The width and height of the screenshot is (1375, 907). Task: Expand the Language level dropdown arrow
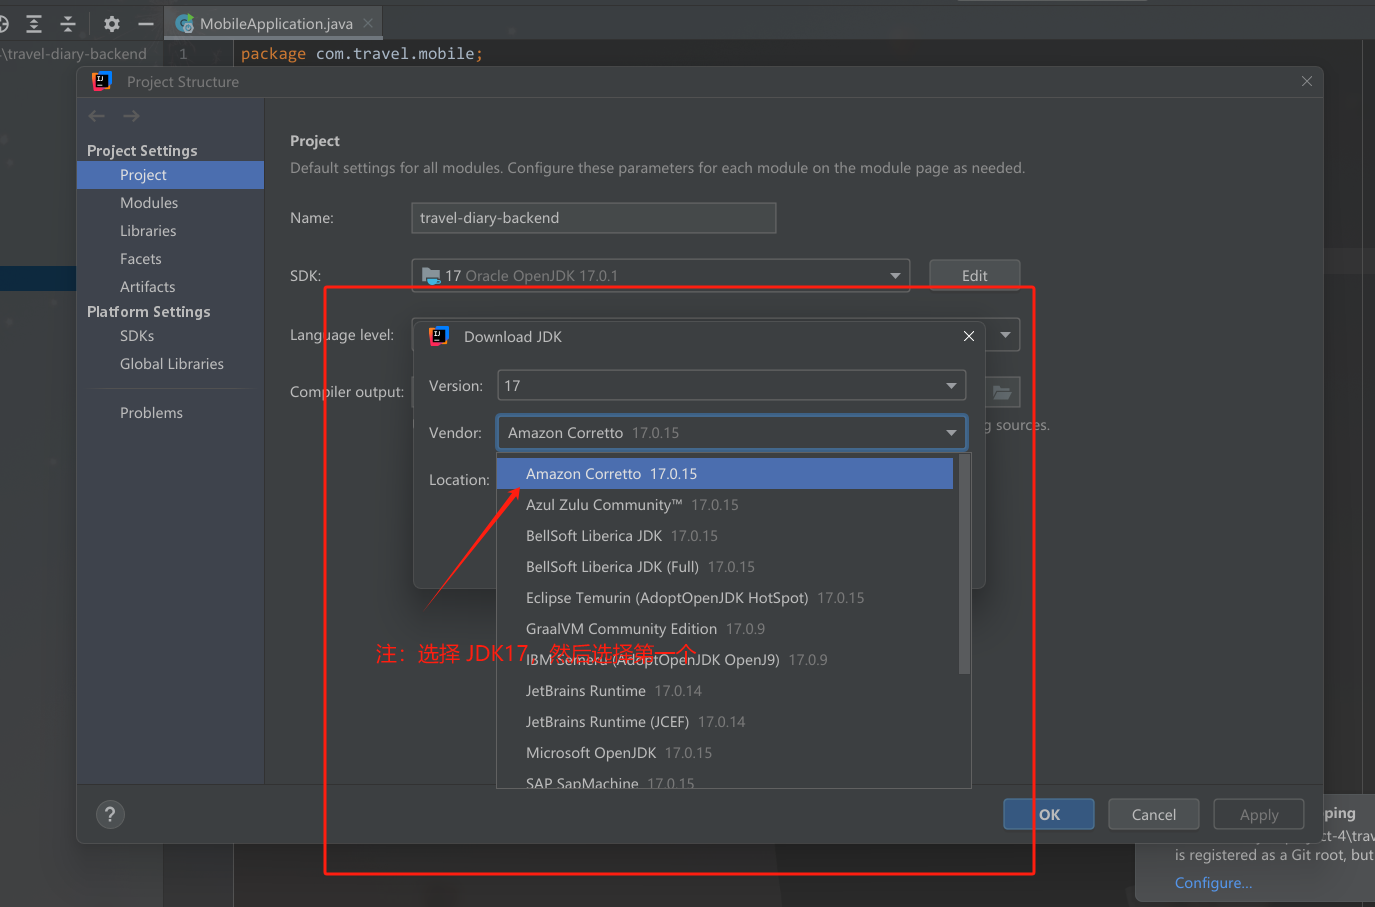[x=1005, y=335]
